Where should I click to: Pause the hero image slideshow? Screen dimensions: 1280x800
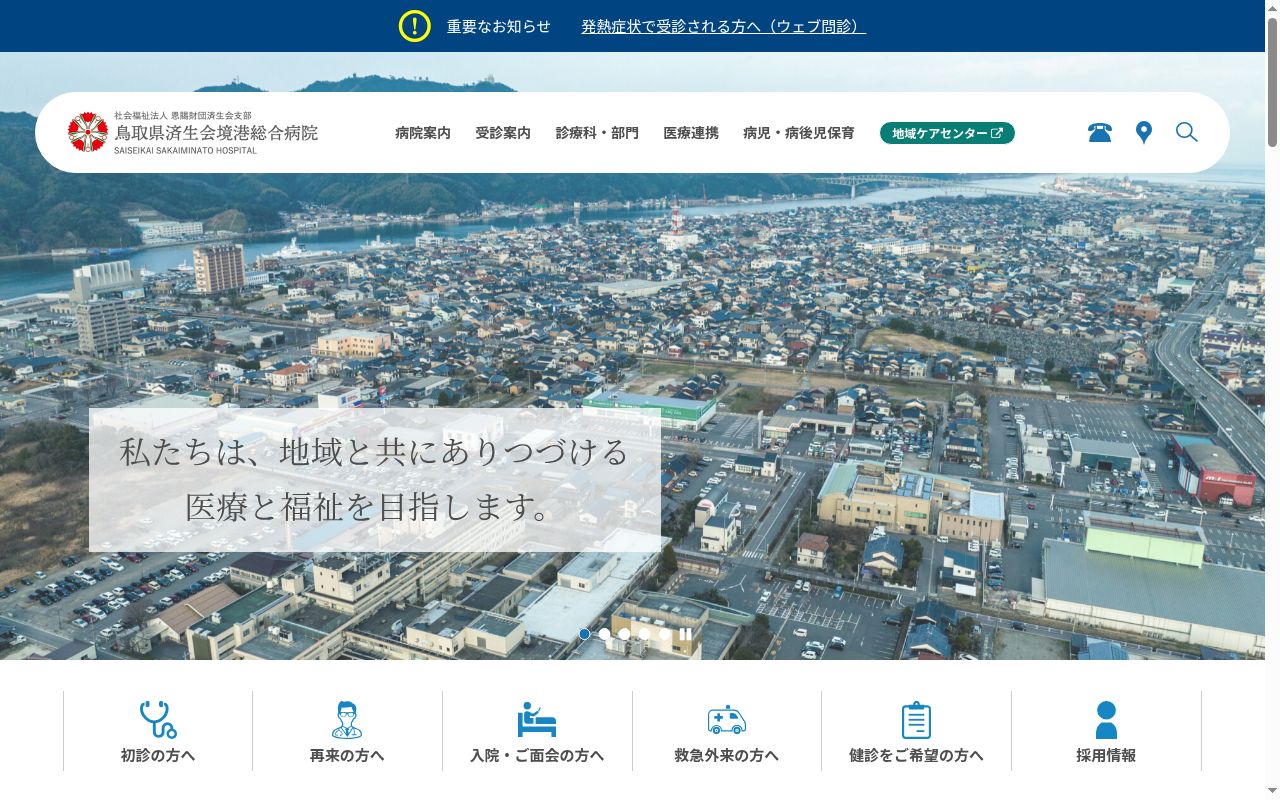point(686,634)
